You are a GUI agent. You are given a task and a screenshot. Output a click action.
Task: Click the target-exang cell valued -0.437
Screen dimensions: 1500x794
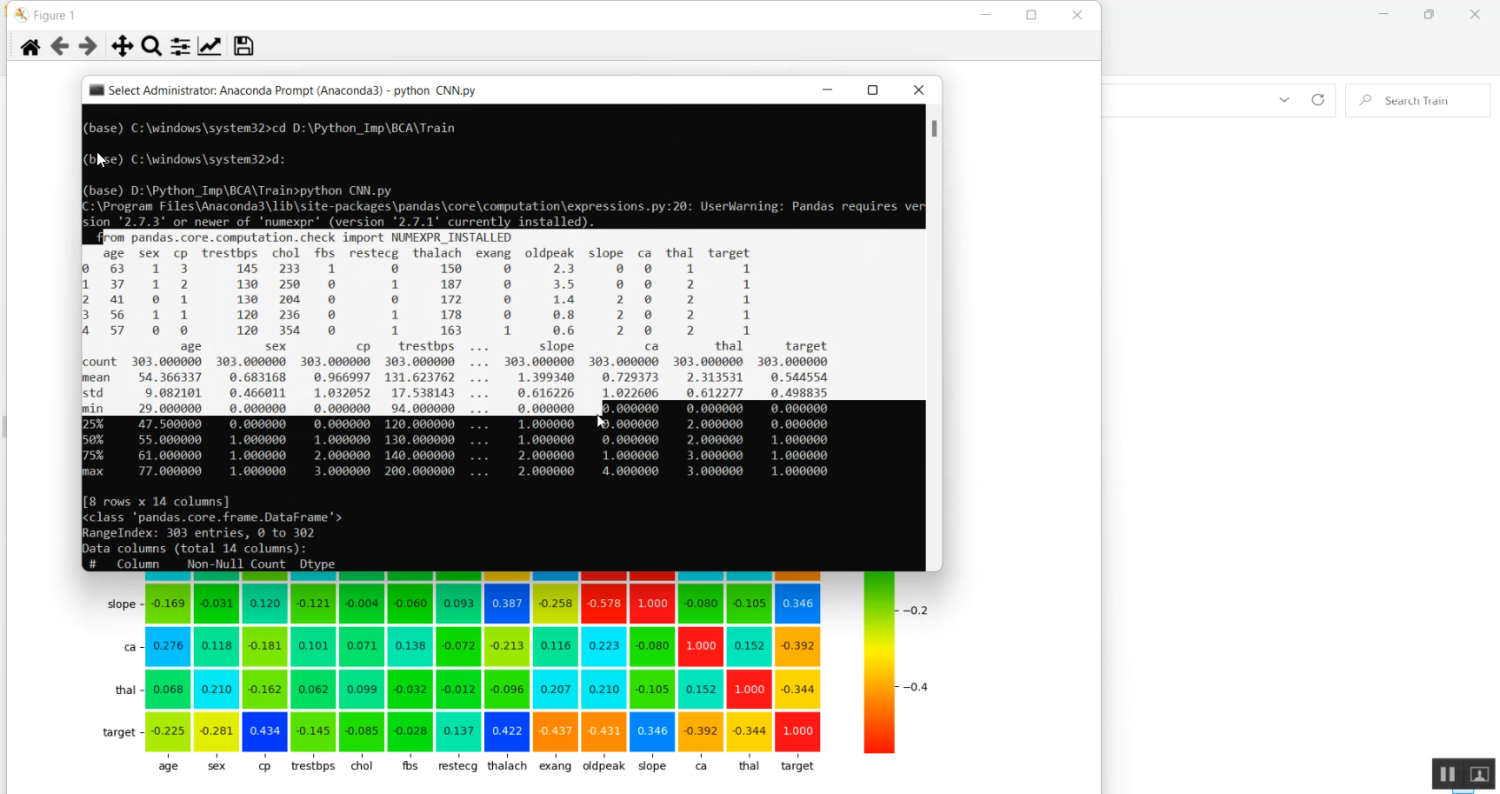tap(555, 732)
